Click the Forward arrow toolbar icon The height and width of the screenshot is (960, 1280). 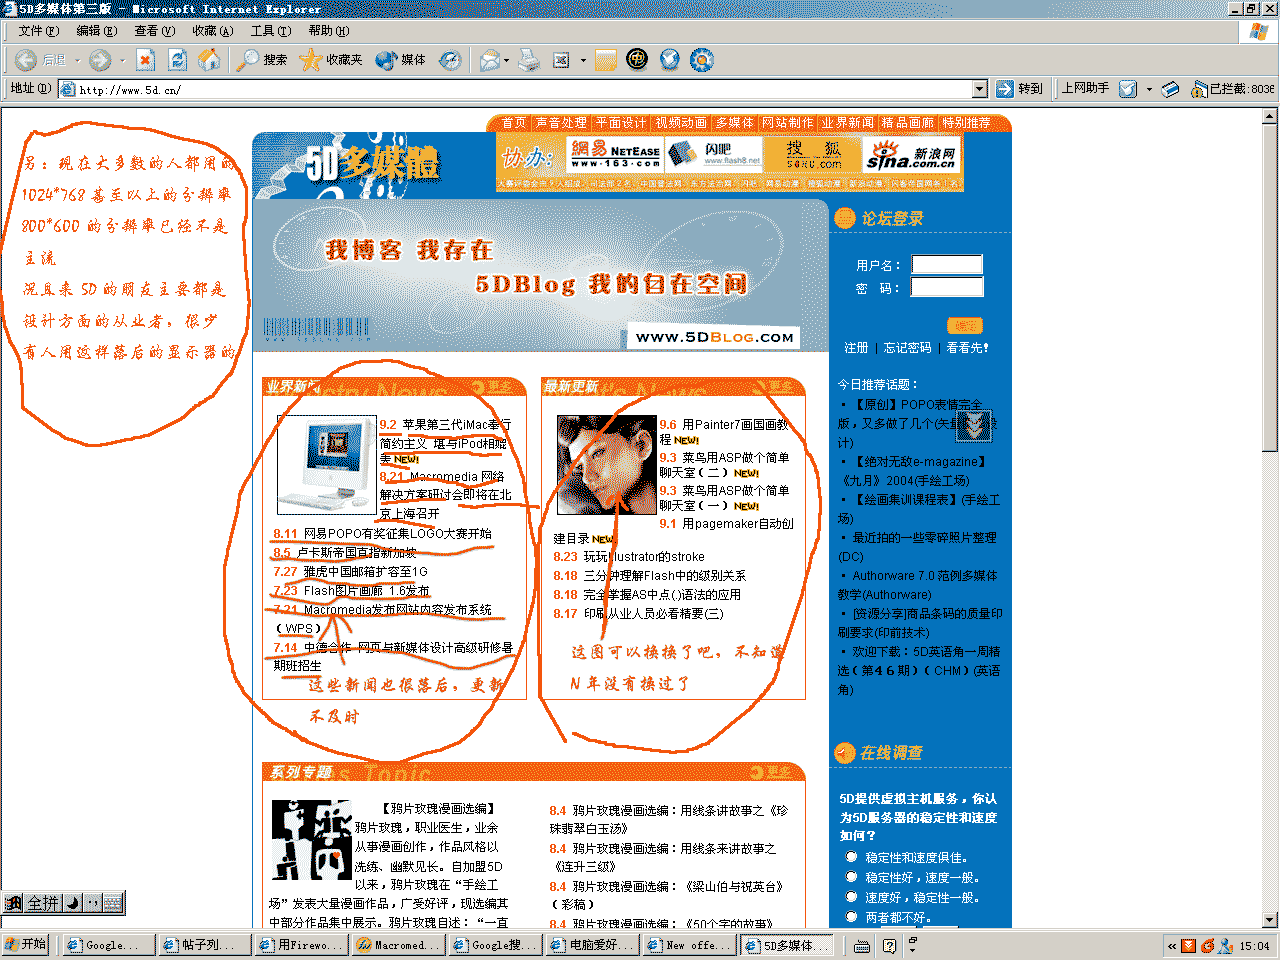pyautogui.click(x=100, y=60)
